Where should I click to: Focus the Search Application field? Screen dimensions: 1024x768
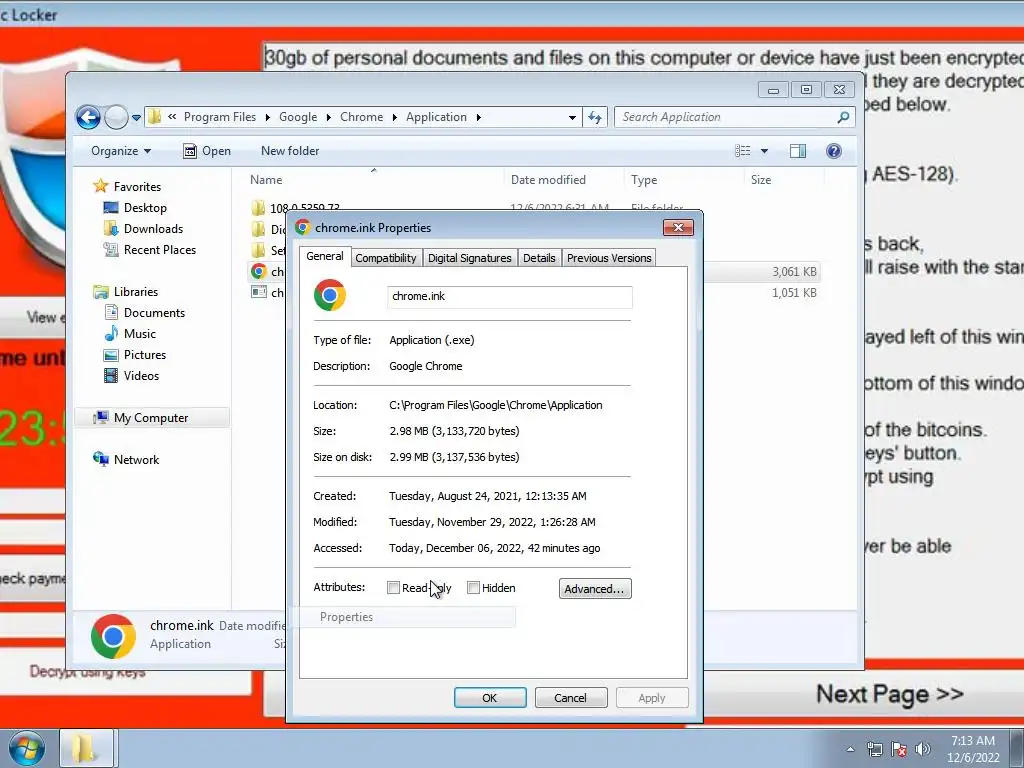click(x=725, y=117)
